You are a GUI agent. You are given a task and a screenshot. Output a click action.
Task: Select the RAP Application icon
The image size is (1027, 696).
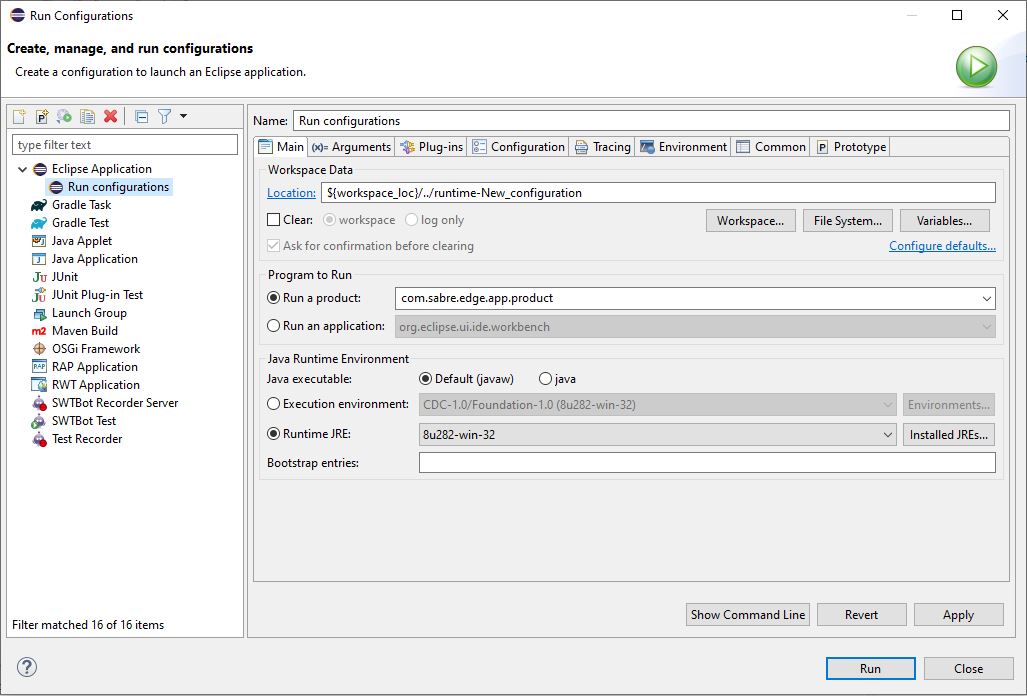coord(39,367)
